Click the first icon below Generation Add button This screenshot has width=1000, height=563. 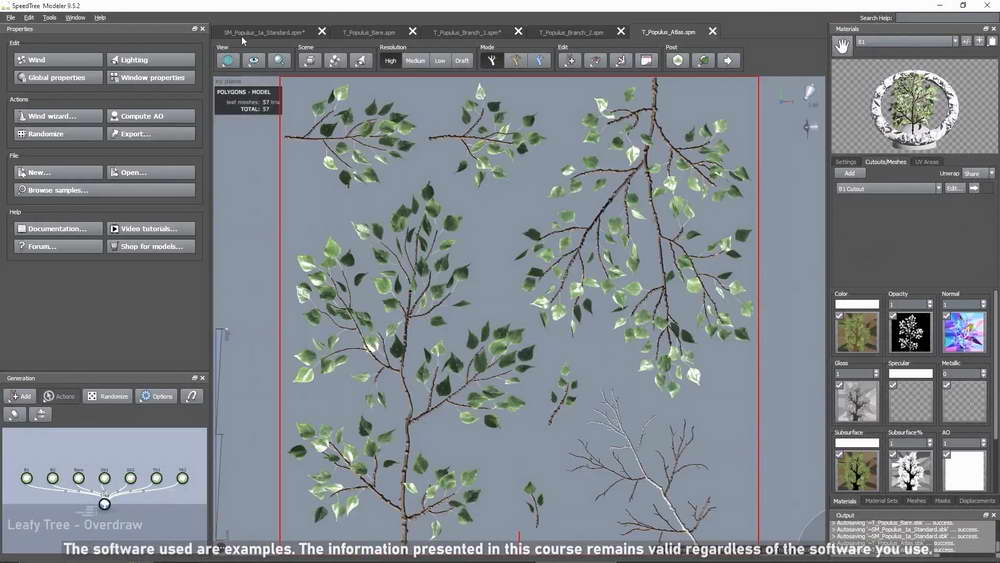pyautogui.click(x=15, y=415)
